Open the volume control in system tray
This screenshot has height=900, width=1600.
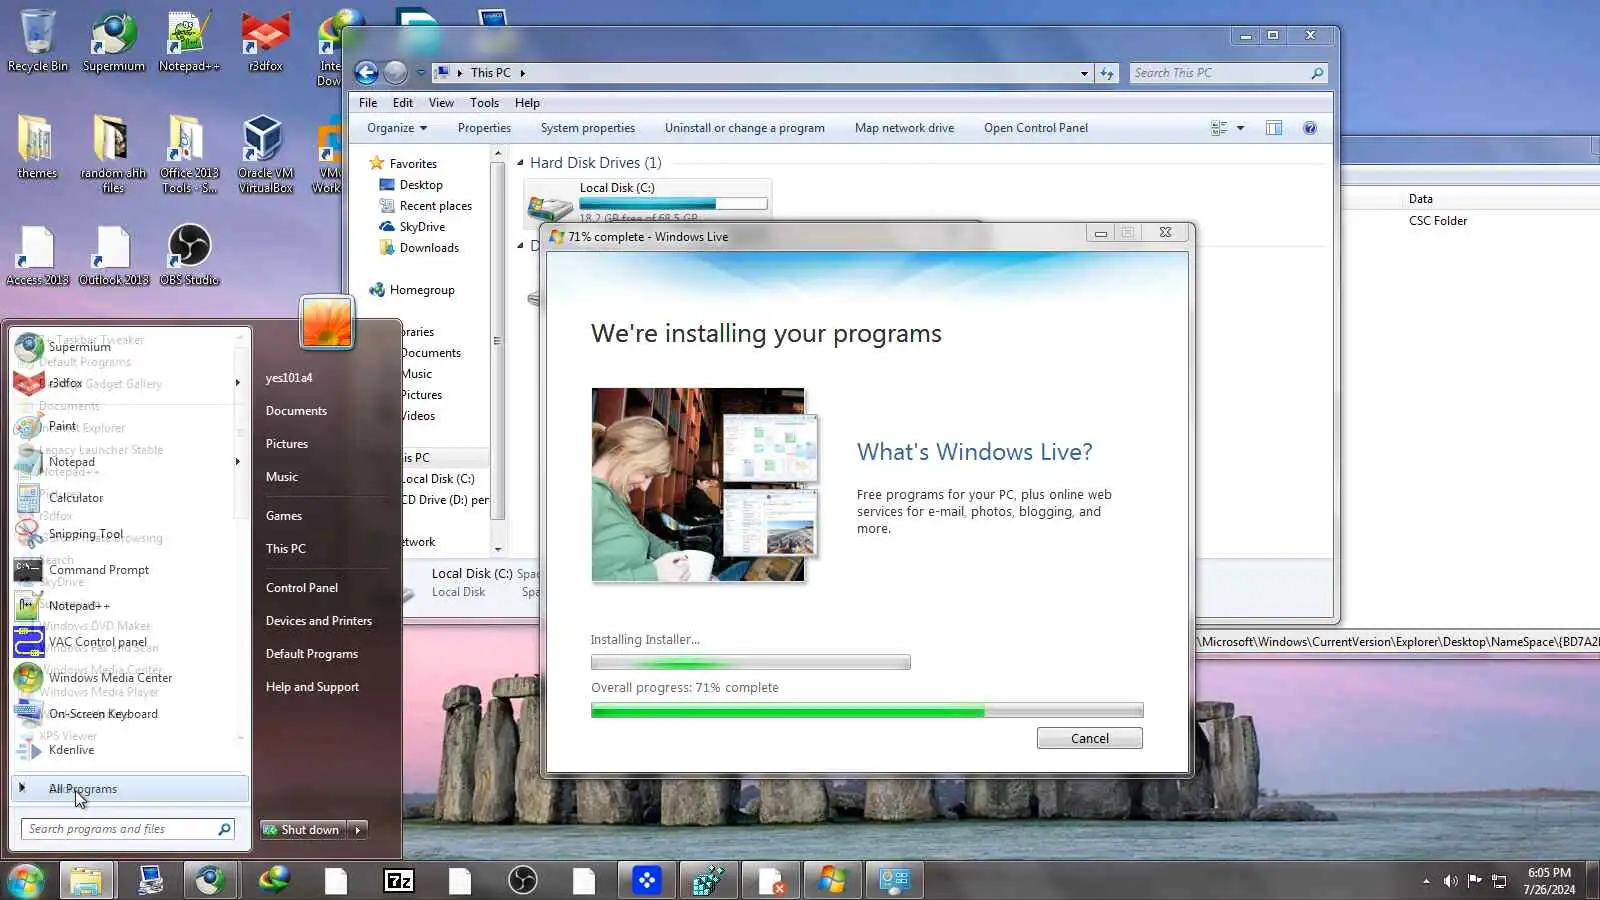pyautogui.click(x=1451, y=881)
